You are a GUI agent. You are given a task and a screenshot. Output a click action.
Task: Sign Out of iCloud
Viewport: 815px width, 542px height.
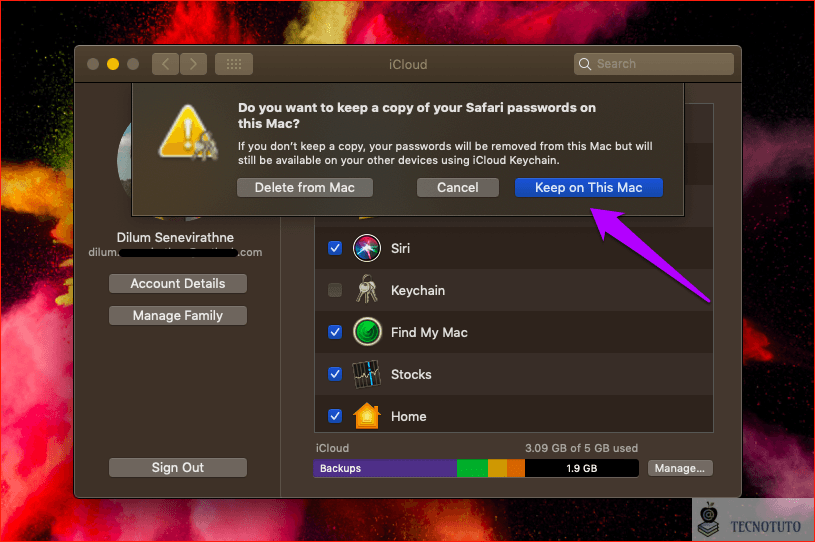click(178, 468)
